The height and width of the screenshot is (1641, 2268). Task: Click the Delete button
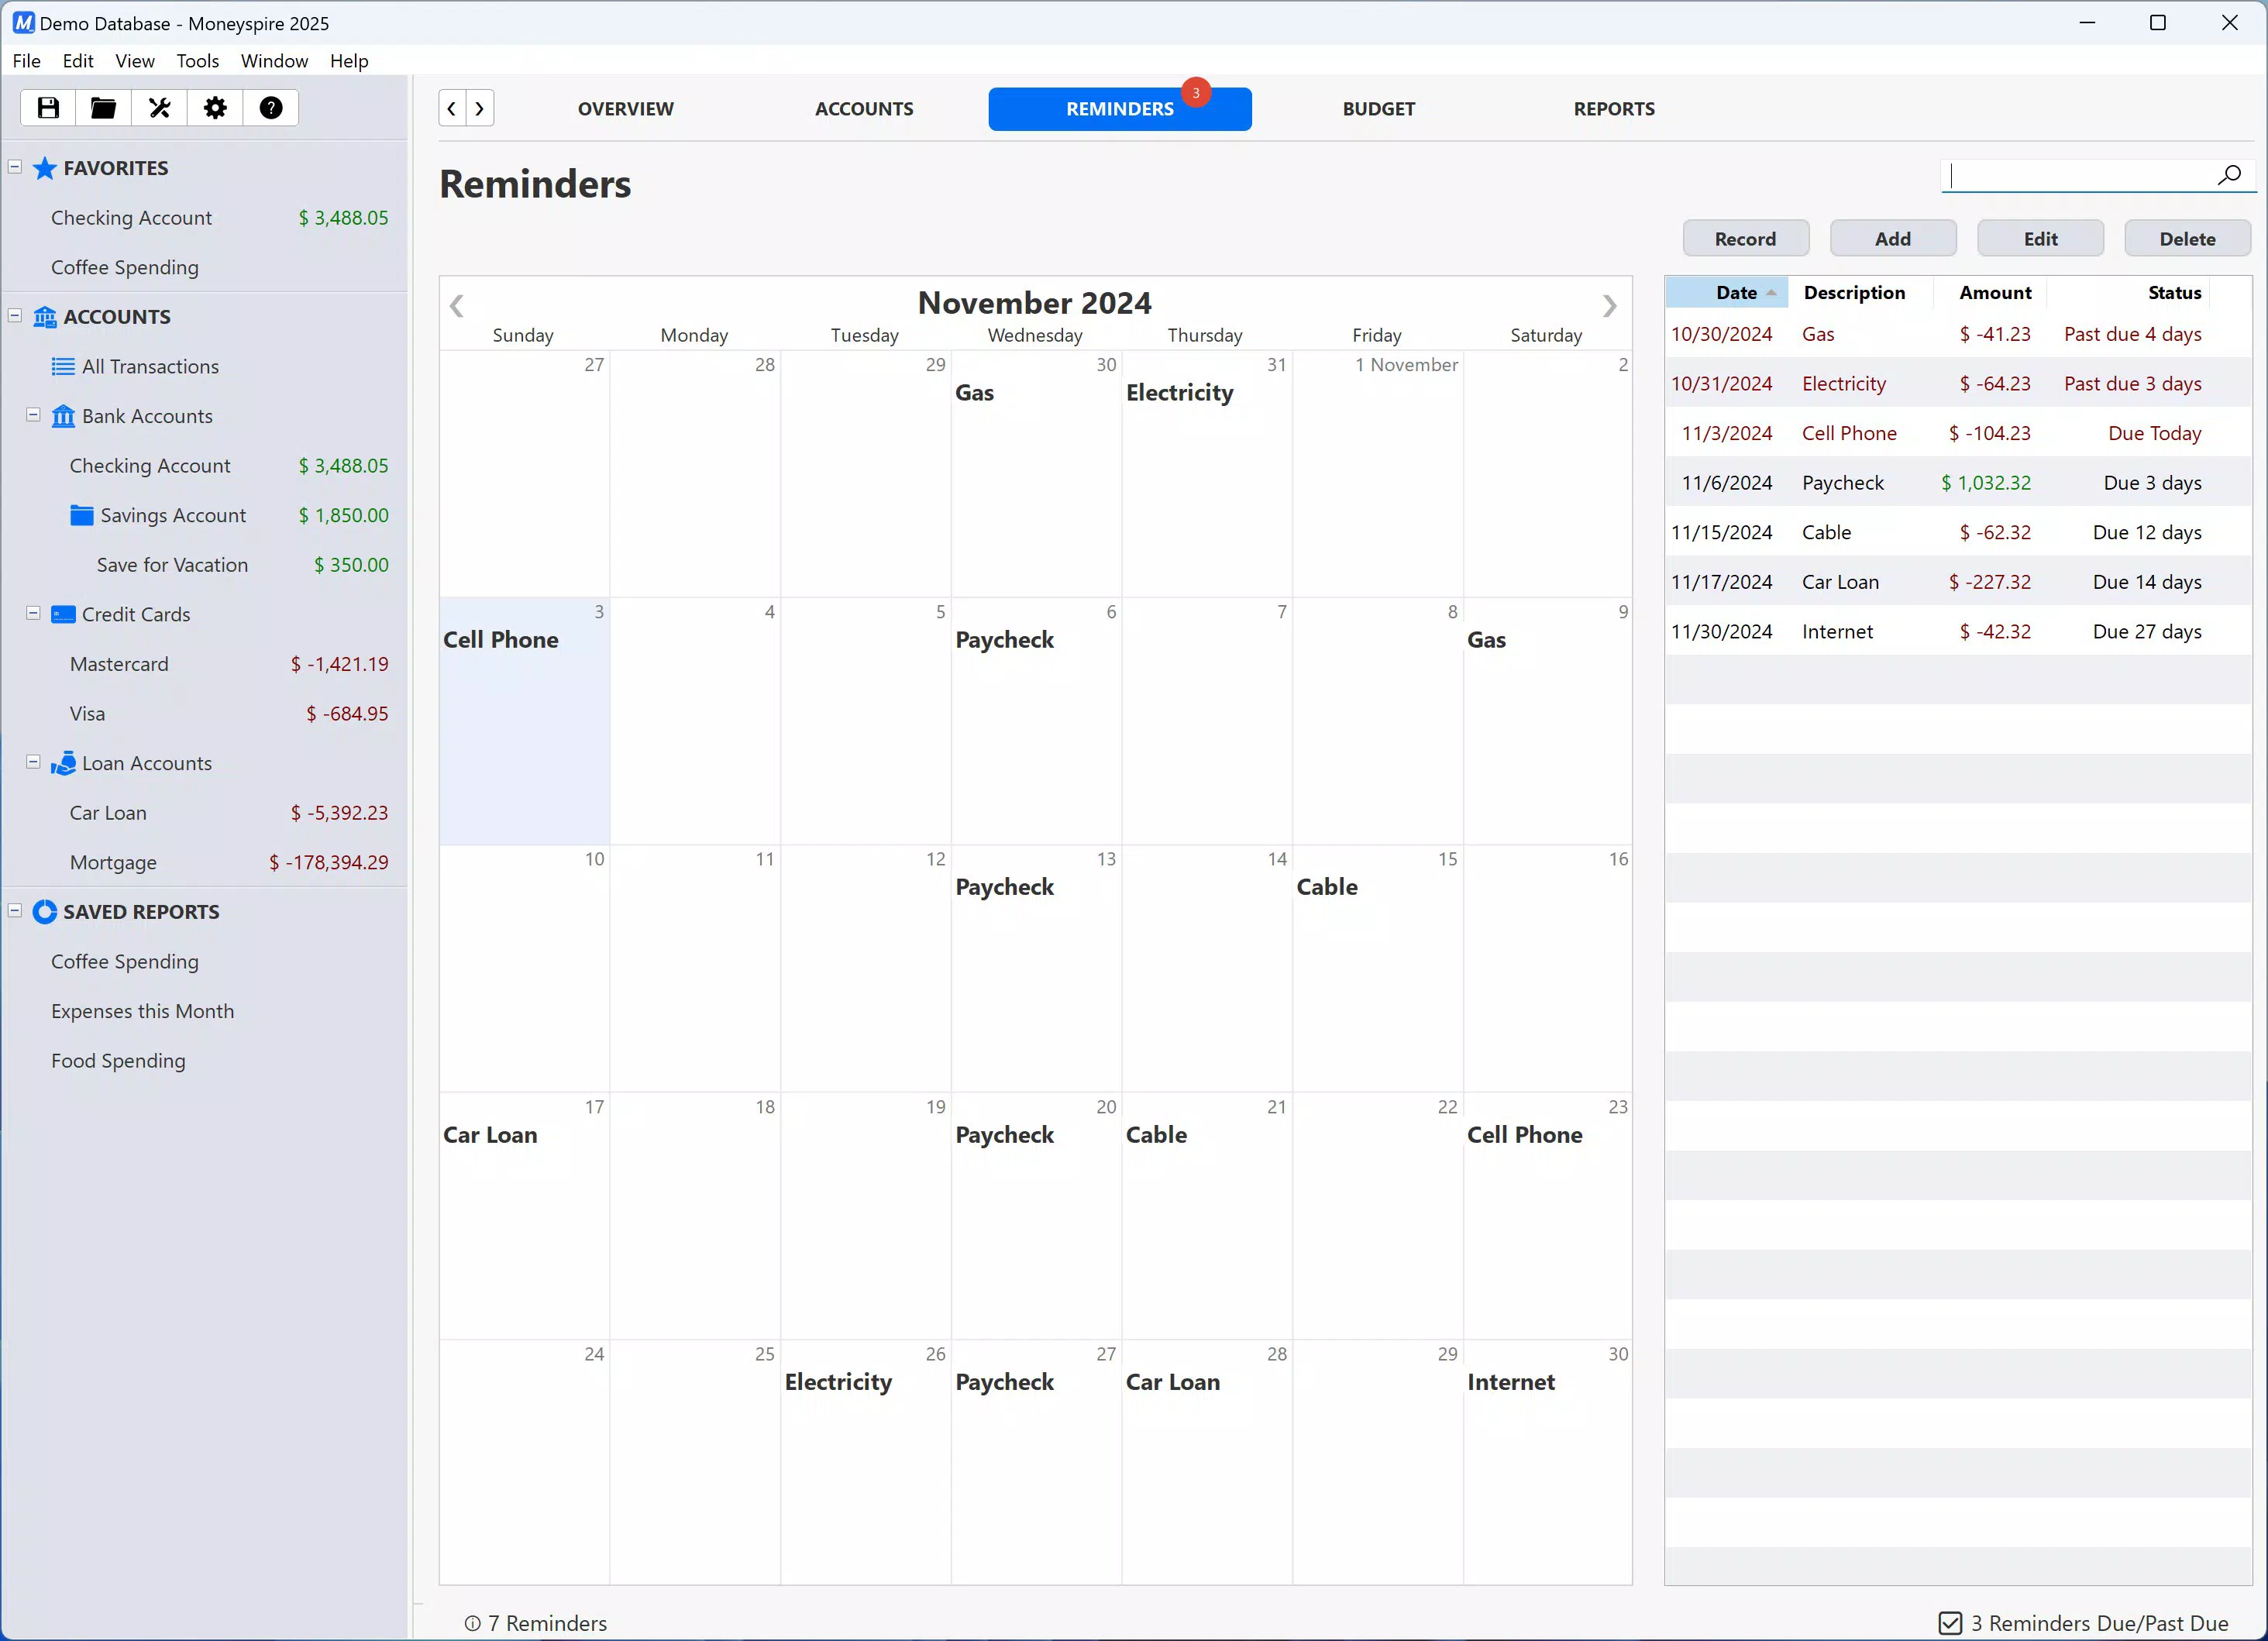2187,239
